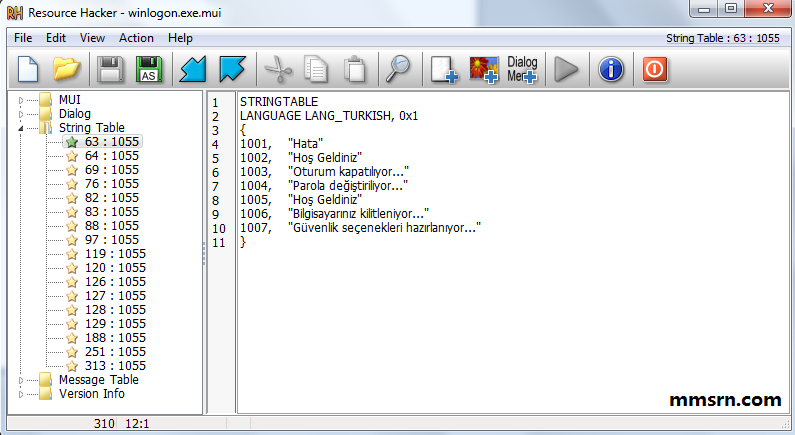Viewport: 795px width, 435px height.
Task: Click the splitter grip between tree and editor
Action: coord(204,253)
